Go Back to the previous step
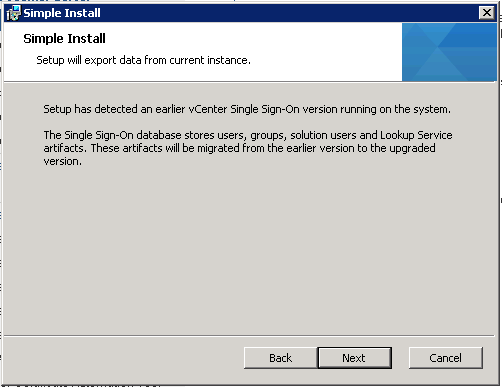The image size is (502, 387). pyautogui.click(x=281, y=358)
